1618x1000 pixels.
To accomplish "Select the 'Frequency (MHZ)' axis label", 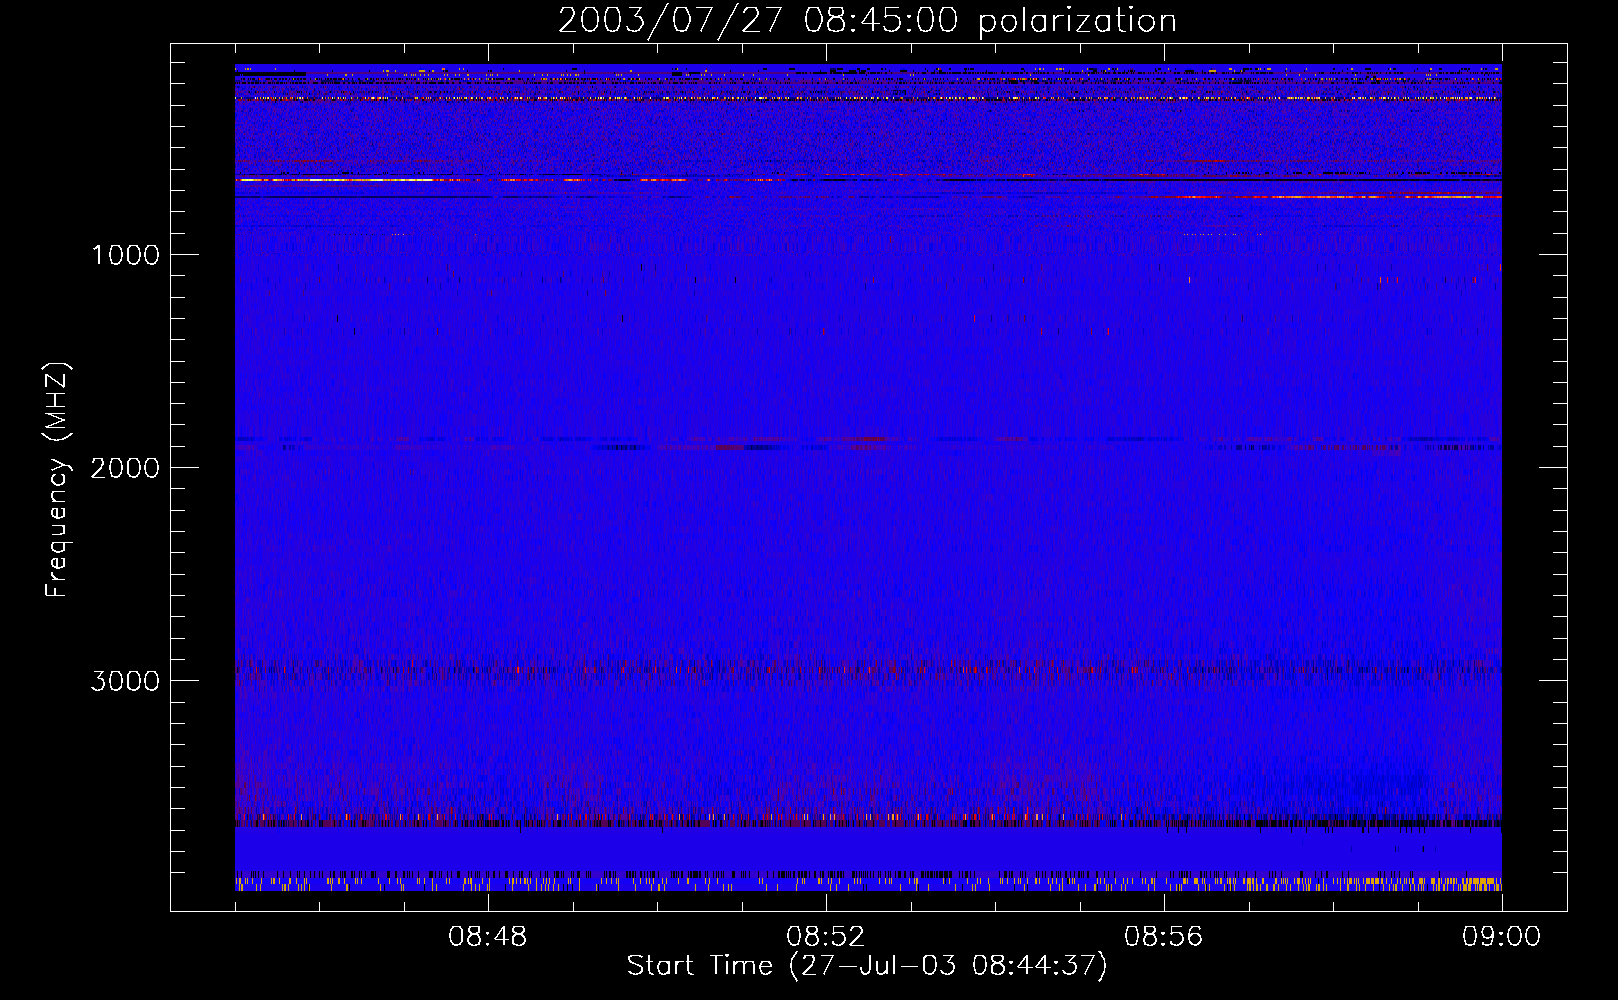I will click(x=57, y=480).
